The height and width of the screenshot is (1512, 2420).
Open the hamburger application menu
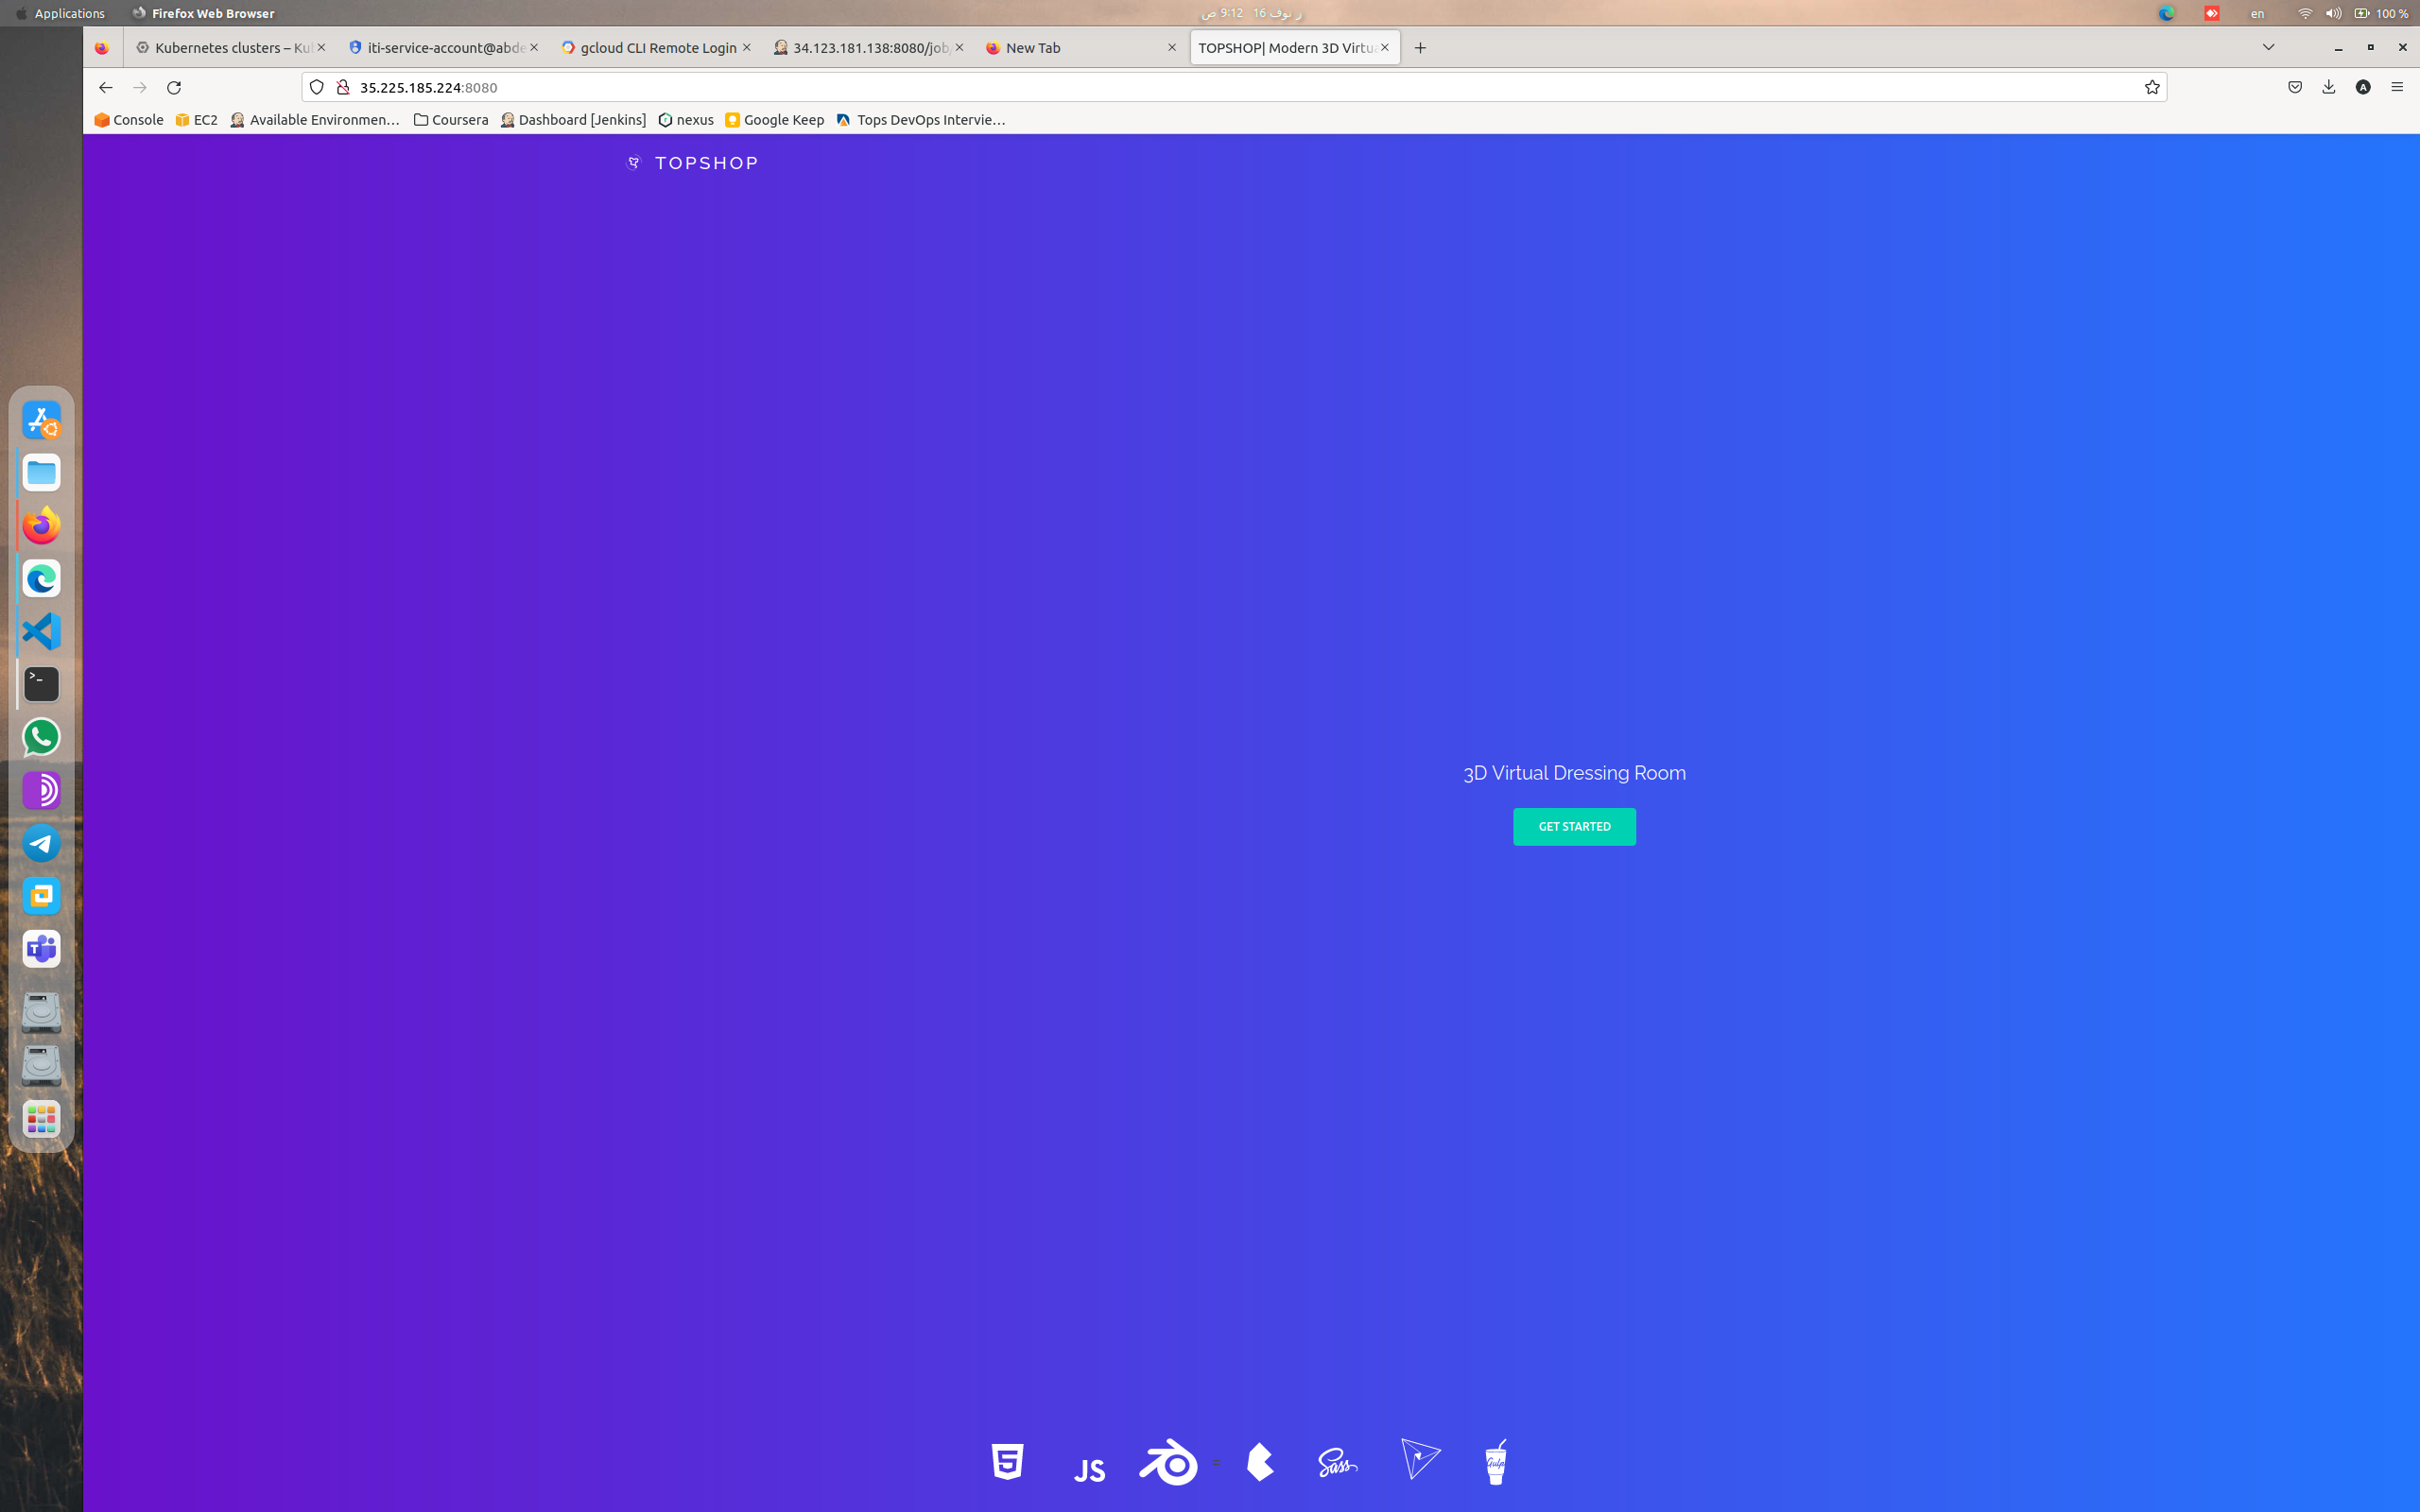(x=2398, y=87)
